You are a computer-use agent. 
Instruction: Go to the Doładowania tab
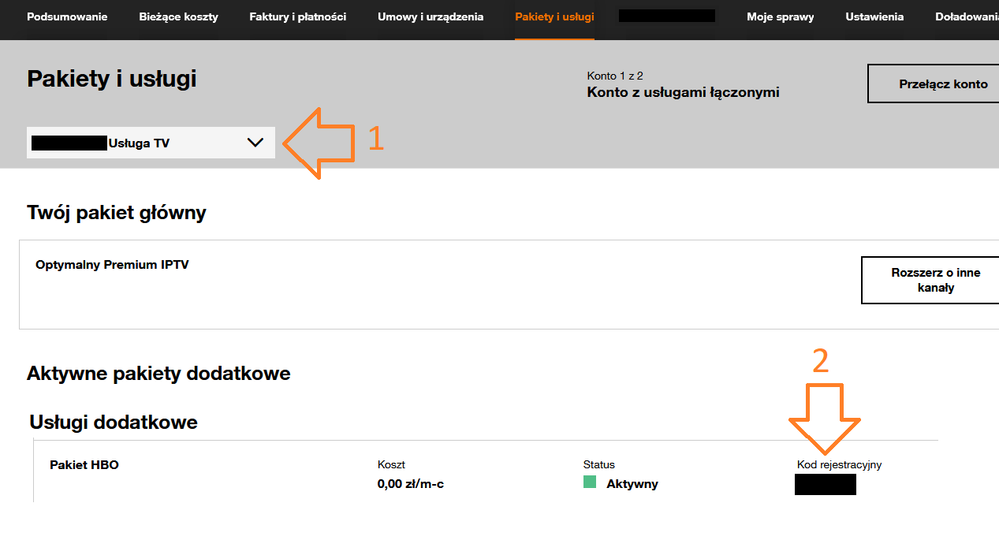pos(966,17)
